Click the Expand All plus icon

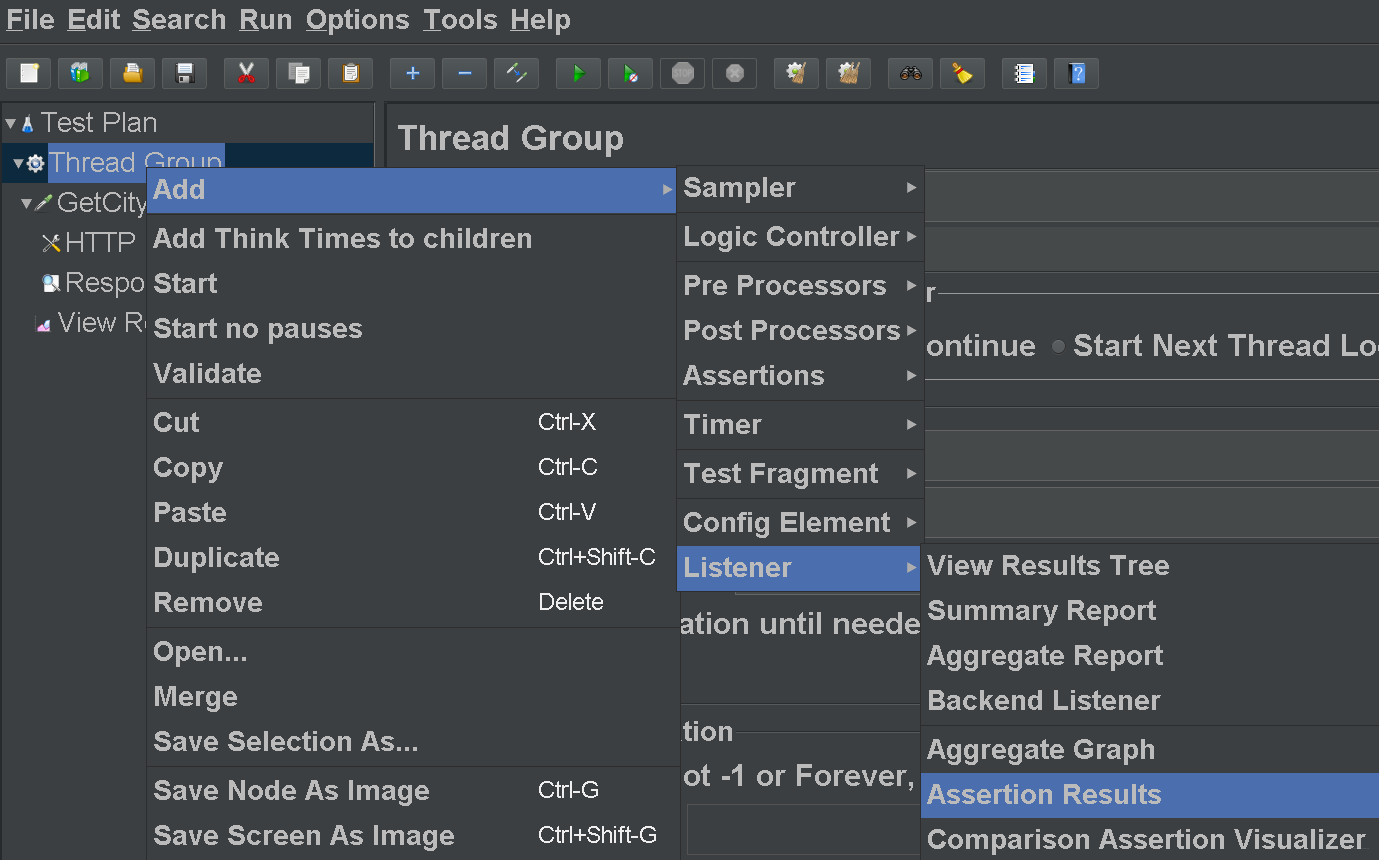coord(412,73)
